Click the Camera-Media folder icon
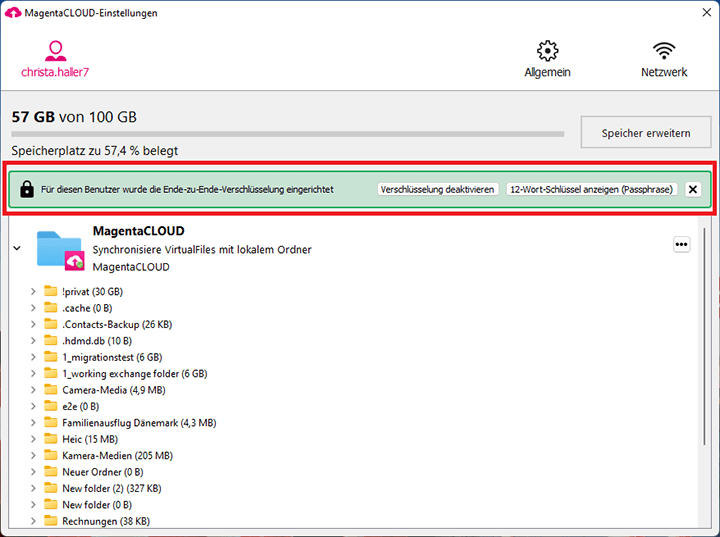This screenshot has height=537, width=720. pos(51,389)
